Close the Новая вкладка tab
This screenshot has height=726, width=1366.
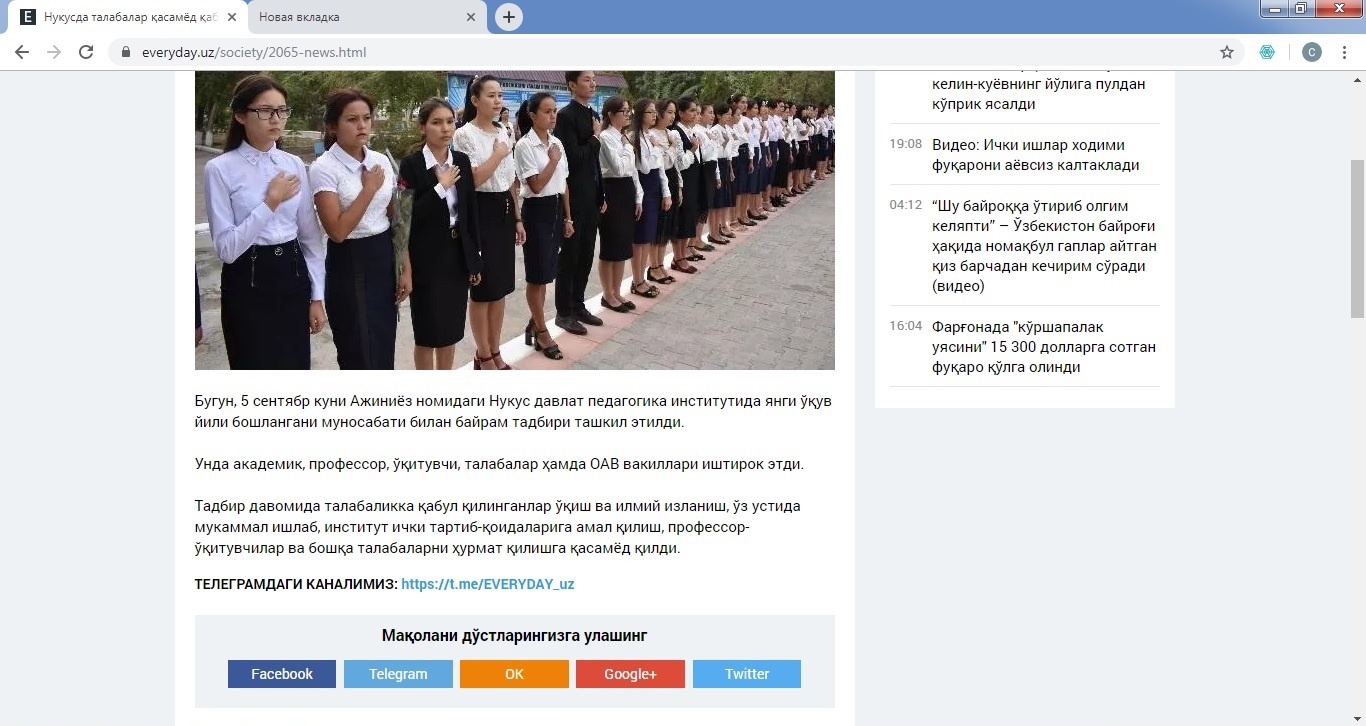tap(472, 17)
